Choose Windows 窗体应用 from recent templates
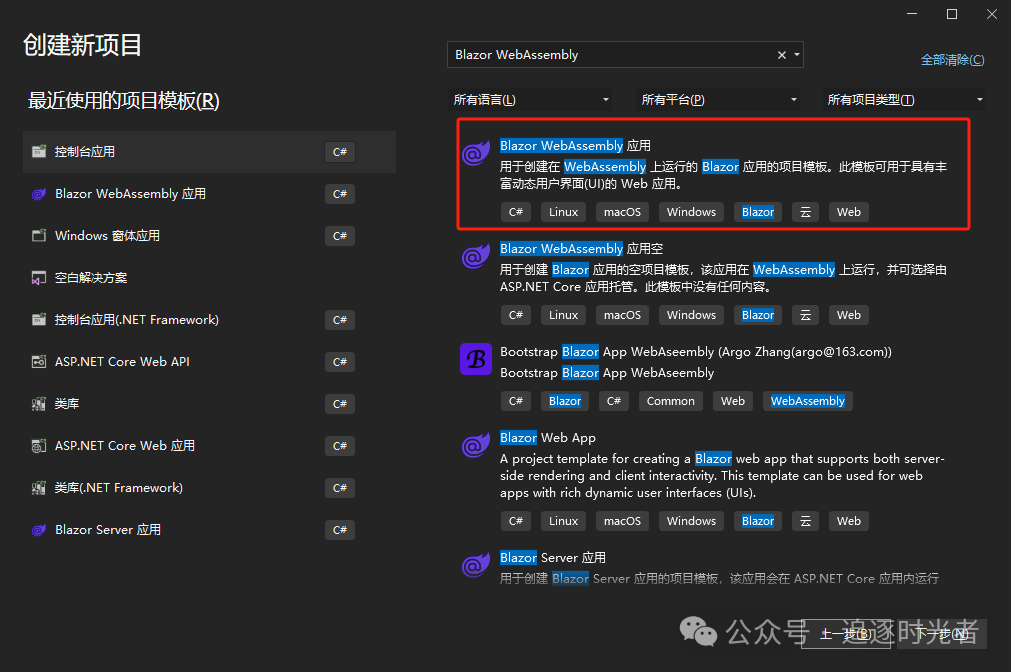 (x=210, y=235)
